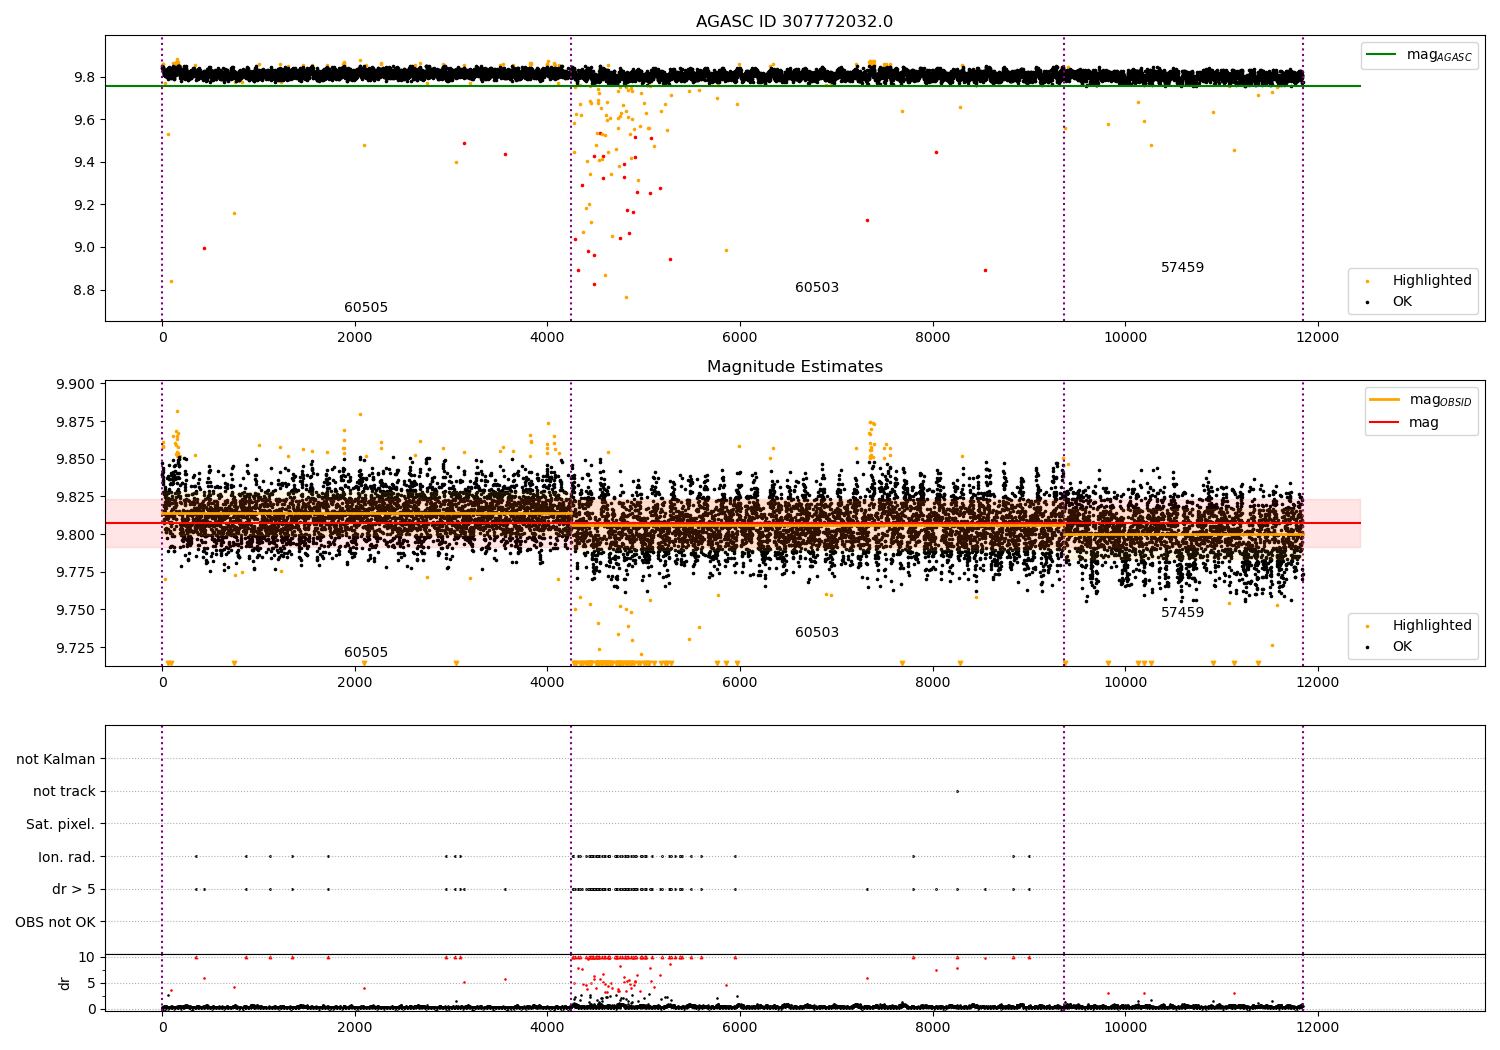Click the '8.8' y-tick on the top plot
Viewport: 1500px width, 1050px height.
click(x=84, y=291)
